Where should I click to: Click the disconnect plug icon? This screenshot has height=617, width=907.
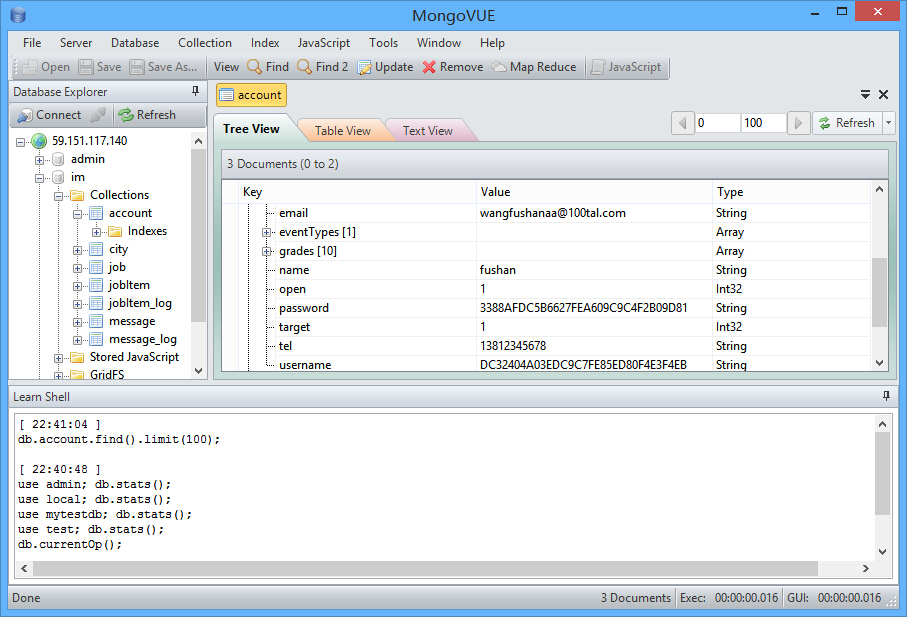[x=98, y=115]
